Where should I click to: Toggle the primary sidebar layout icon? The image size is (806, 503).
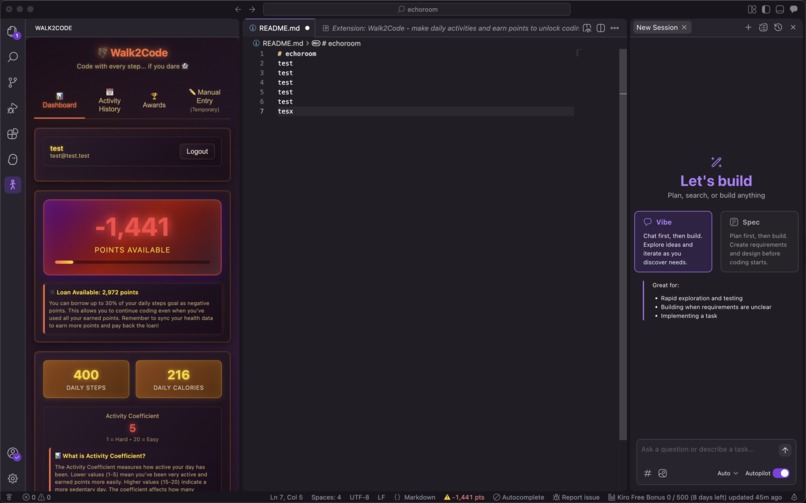[x=766, y=9]
